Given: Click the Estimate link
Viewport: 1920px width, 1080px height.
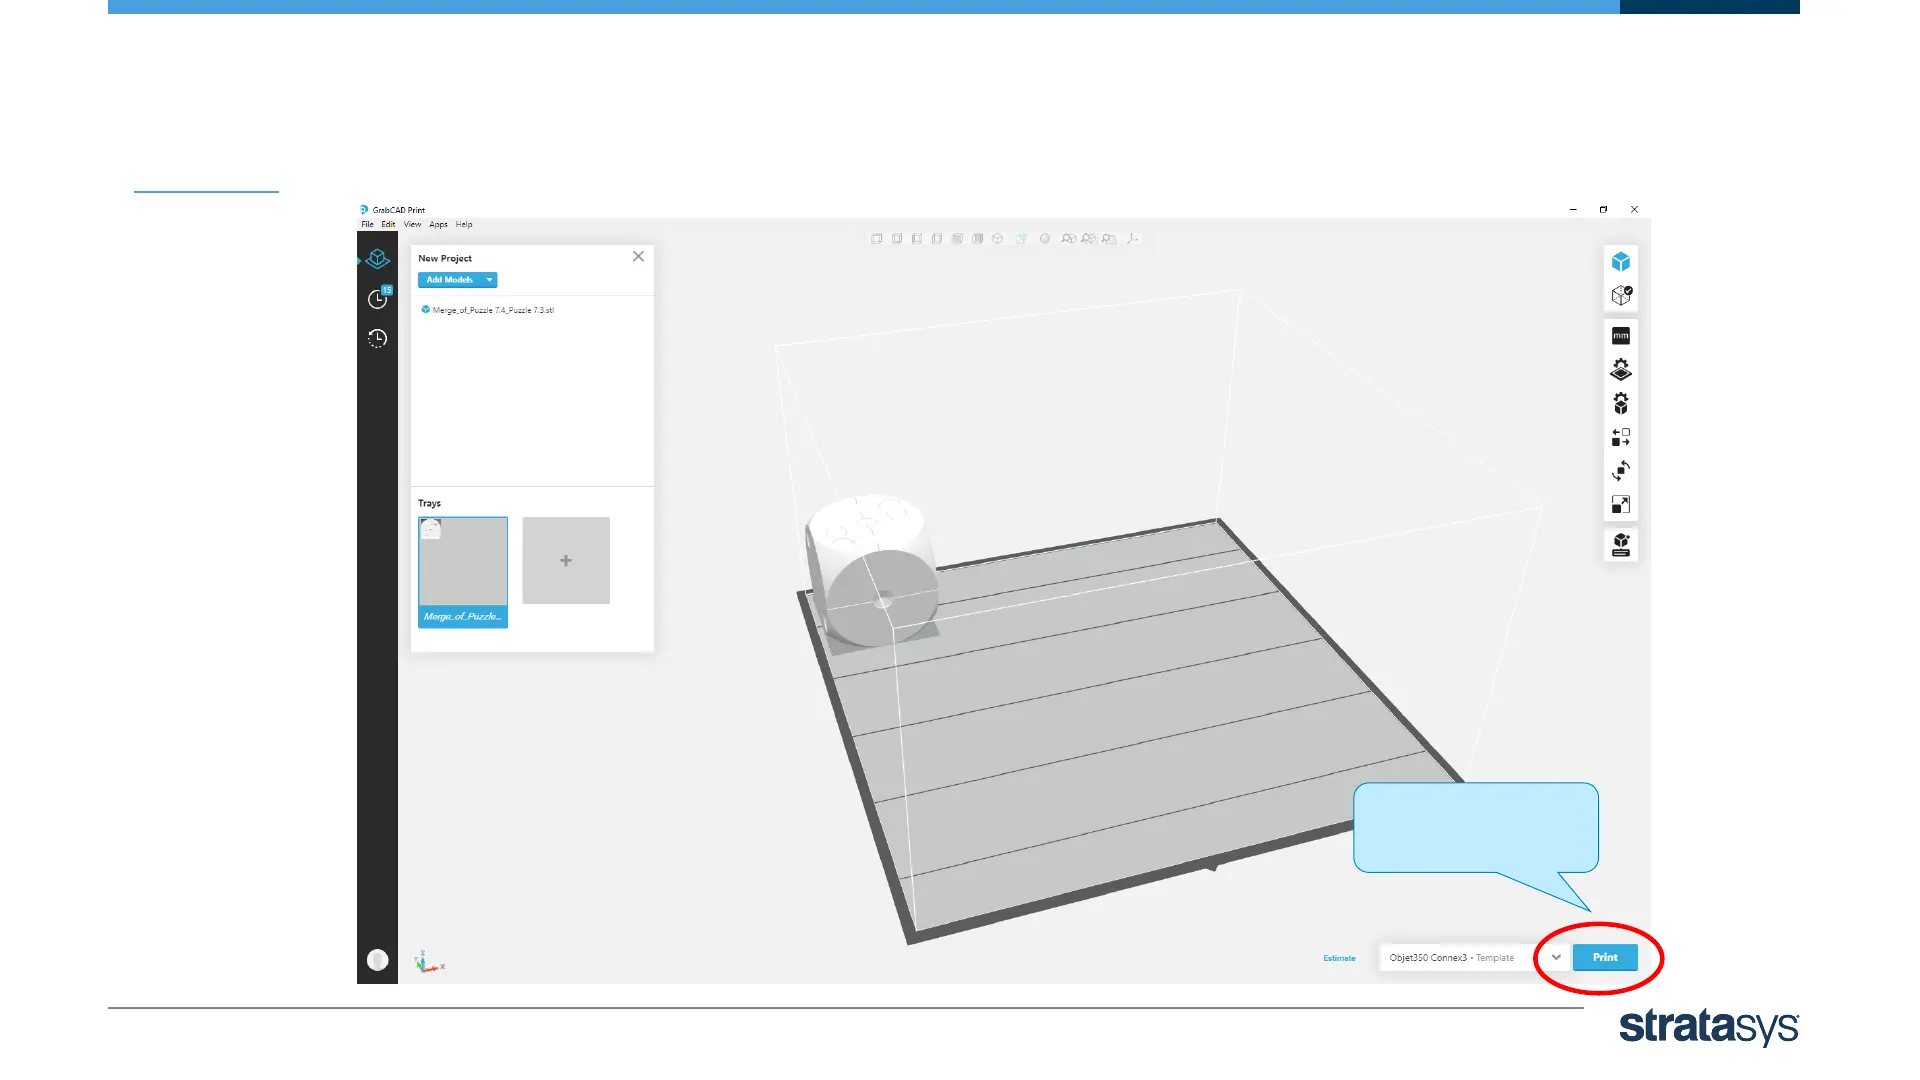Looking at the screenshot, I should (1339, 958).
